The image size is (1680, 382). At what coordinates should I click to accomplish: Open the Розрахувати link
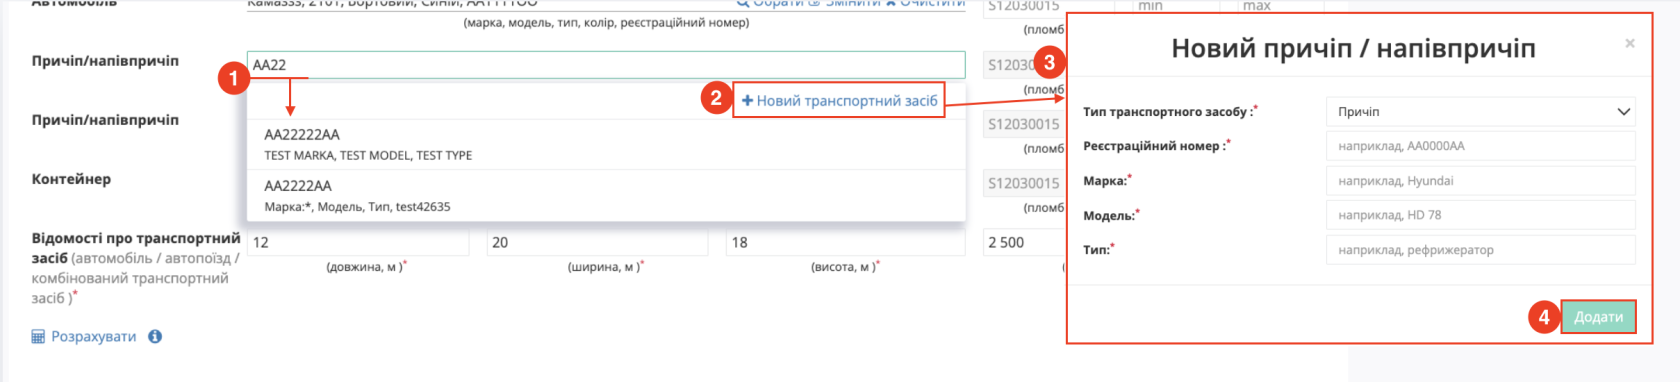click(93, 337)
